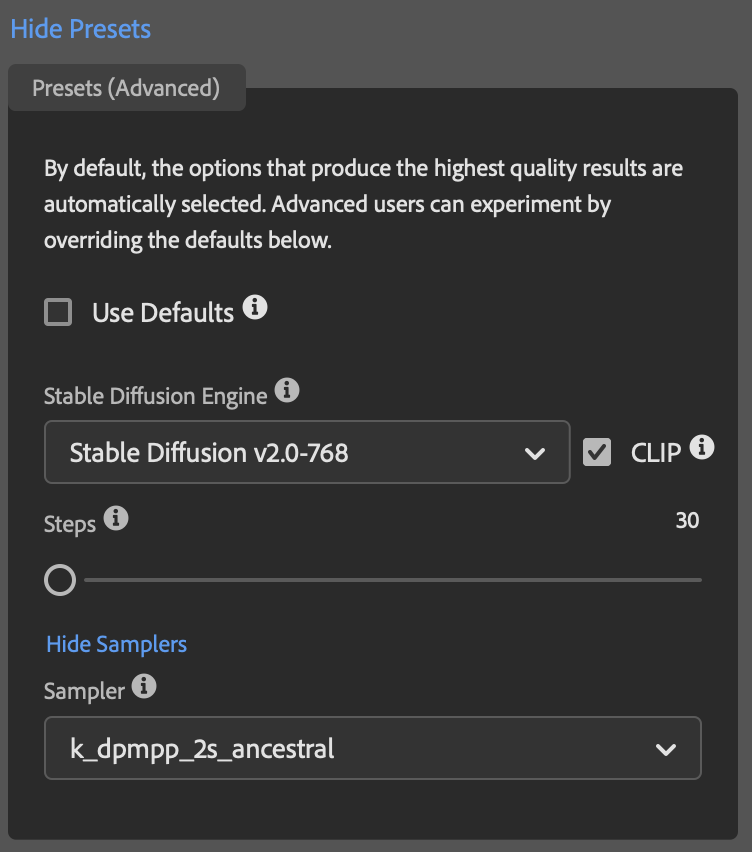
Task: Select the Presets (Advanced) tab
Action: (x=127, y=87)
